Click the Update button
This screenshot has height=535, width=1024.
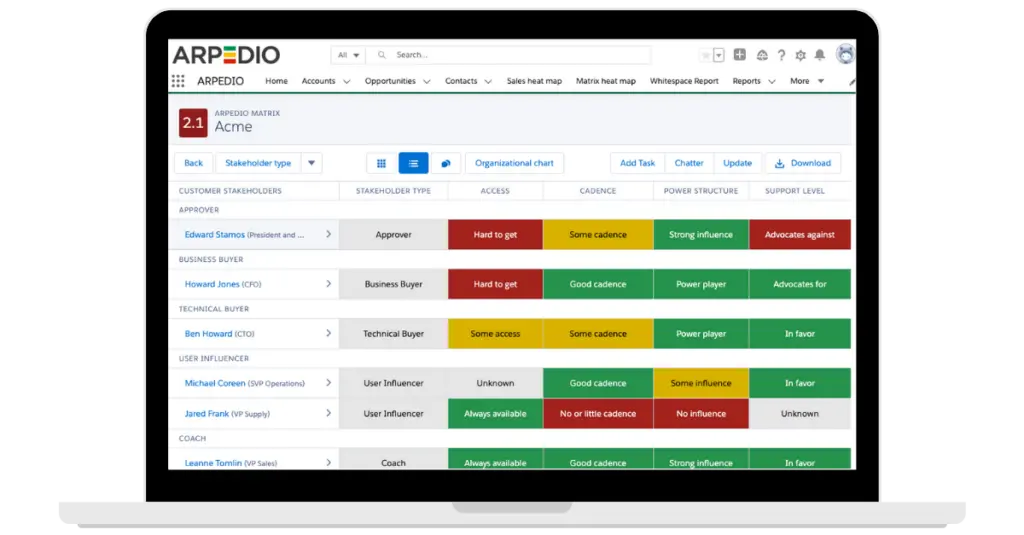tap(737, 163)
